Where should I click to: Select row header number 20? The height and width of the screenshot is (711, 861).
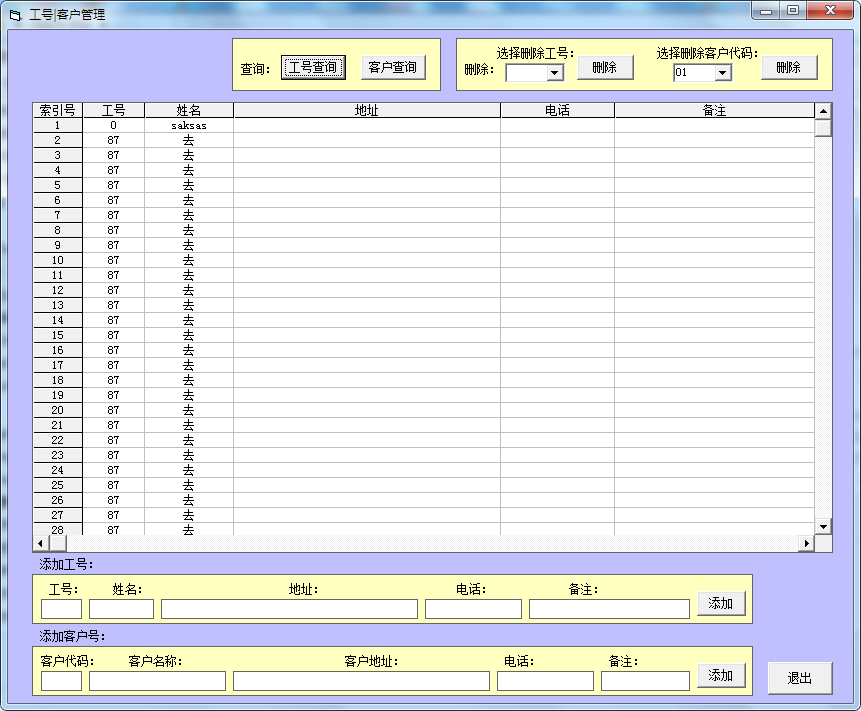(x=58, y=411)
